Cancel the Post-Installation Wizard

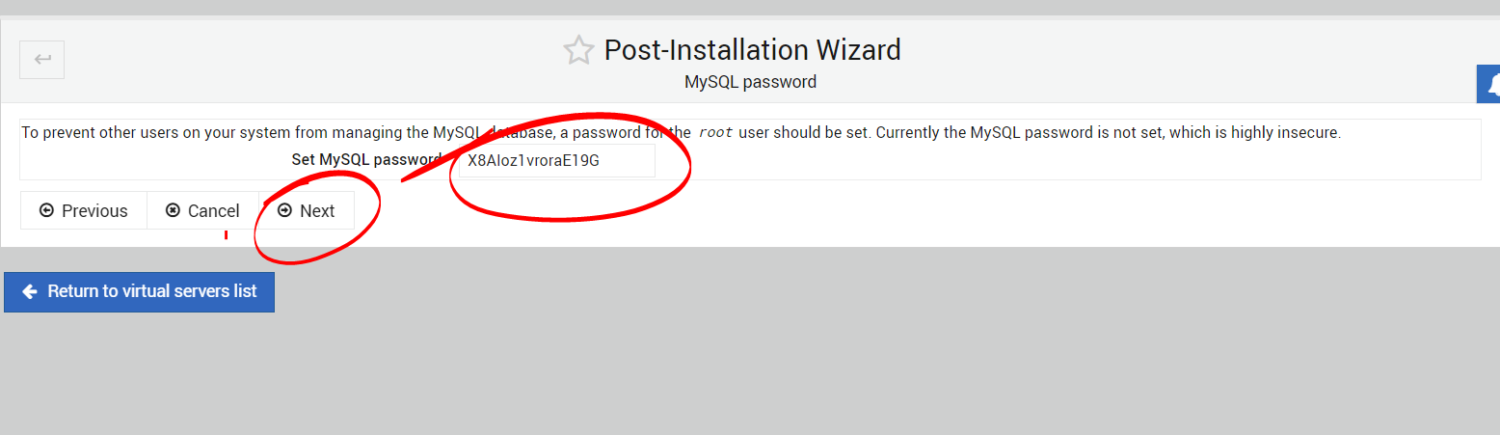[203, 211]
